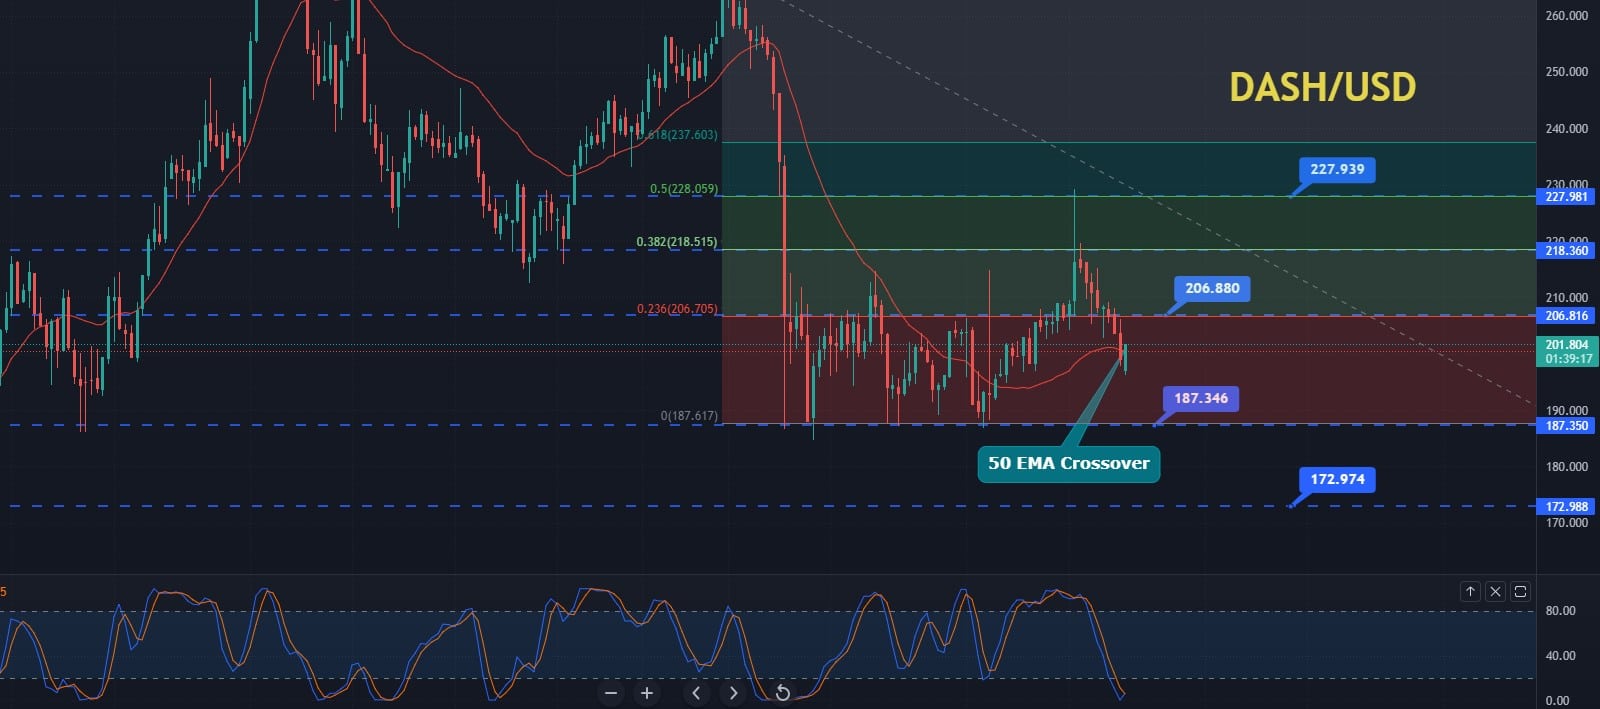Select the 172.974 price callout label
Image resolution: width=1600 pixels, height=709 pixels.
(x=1337, y=479)
